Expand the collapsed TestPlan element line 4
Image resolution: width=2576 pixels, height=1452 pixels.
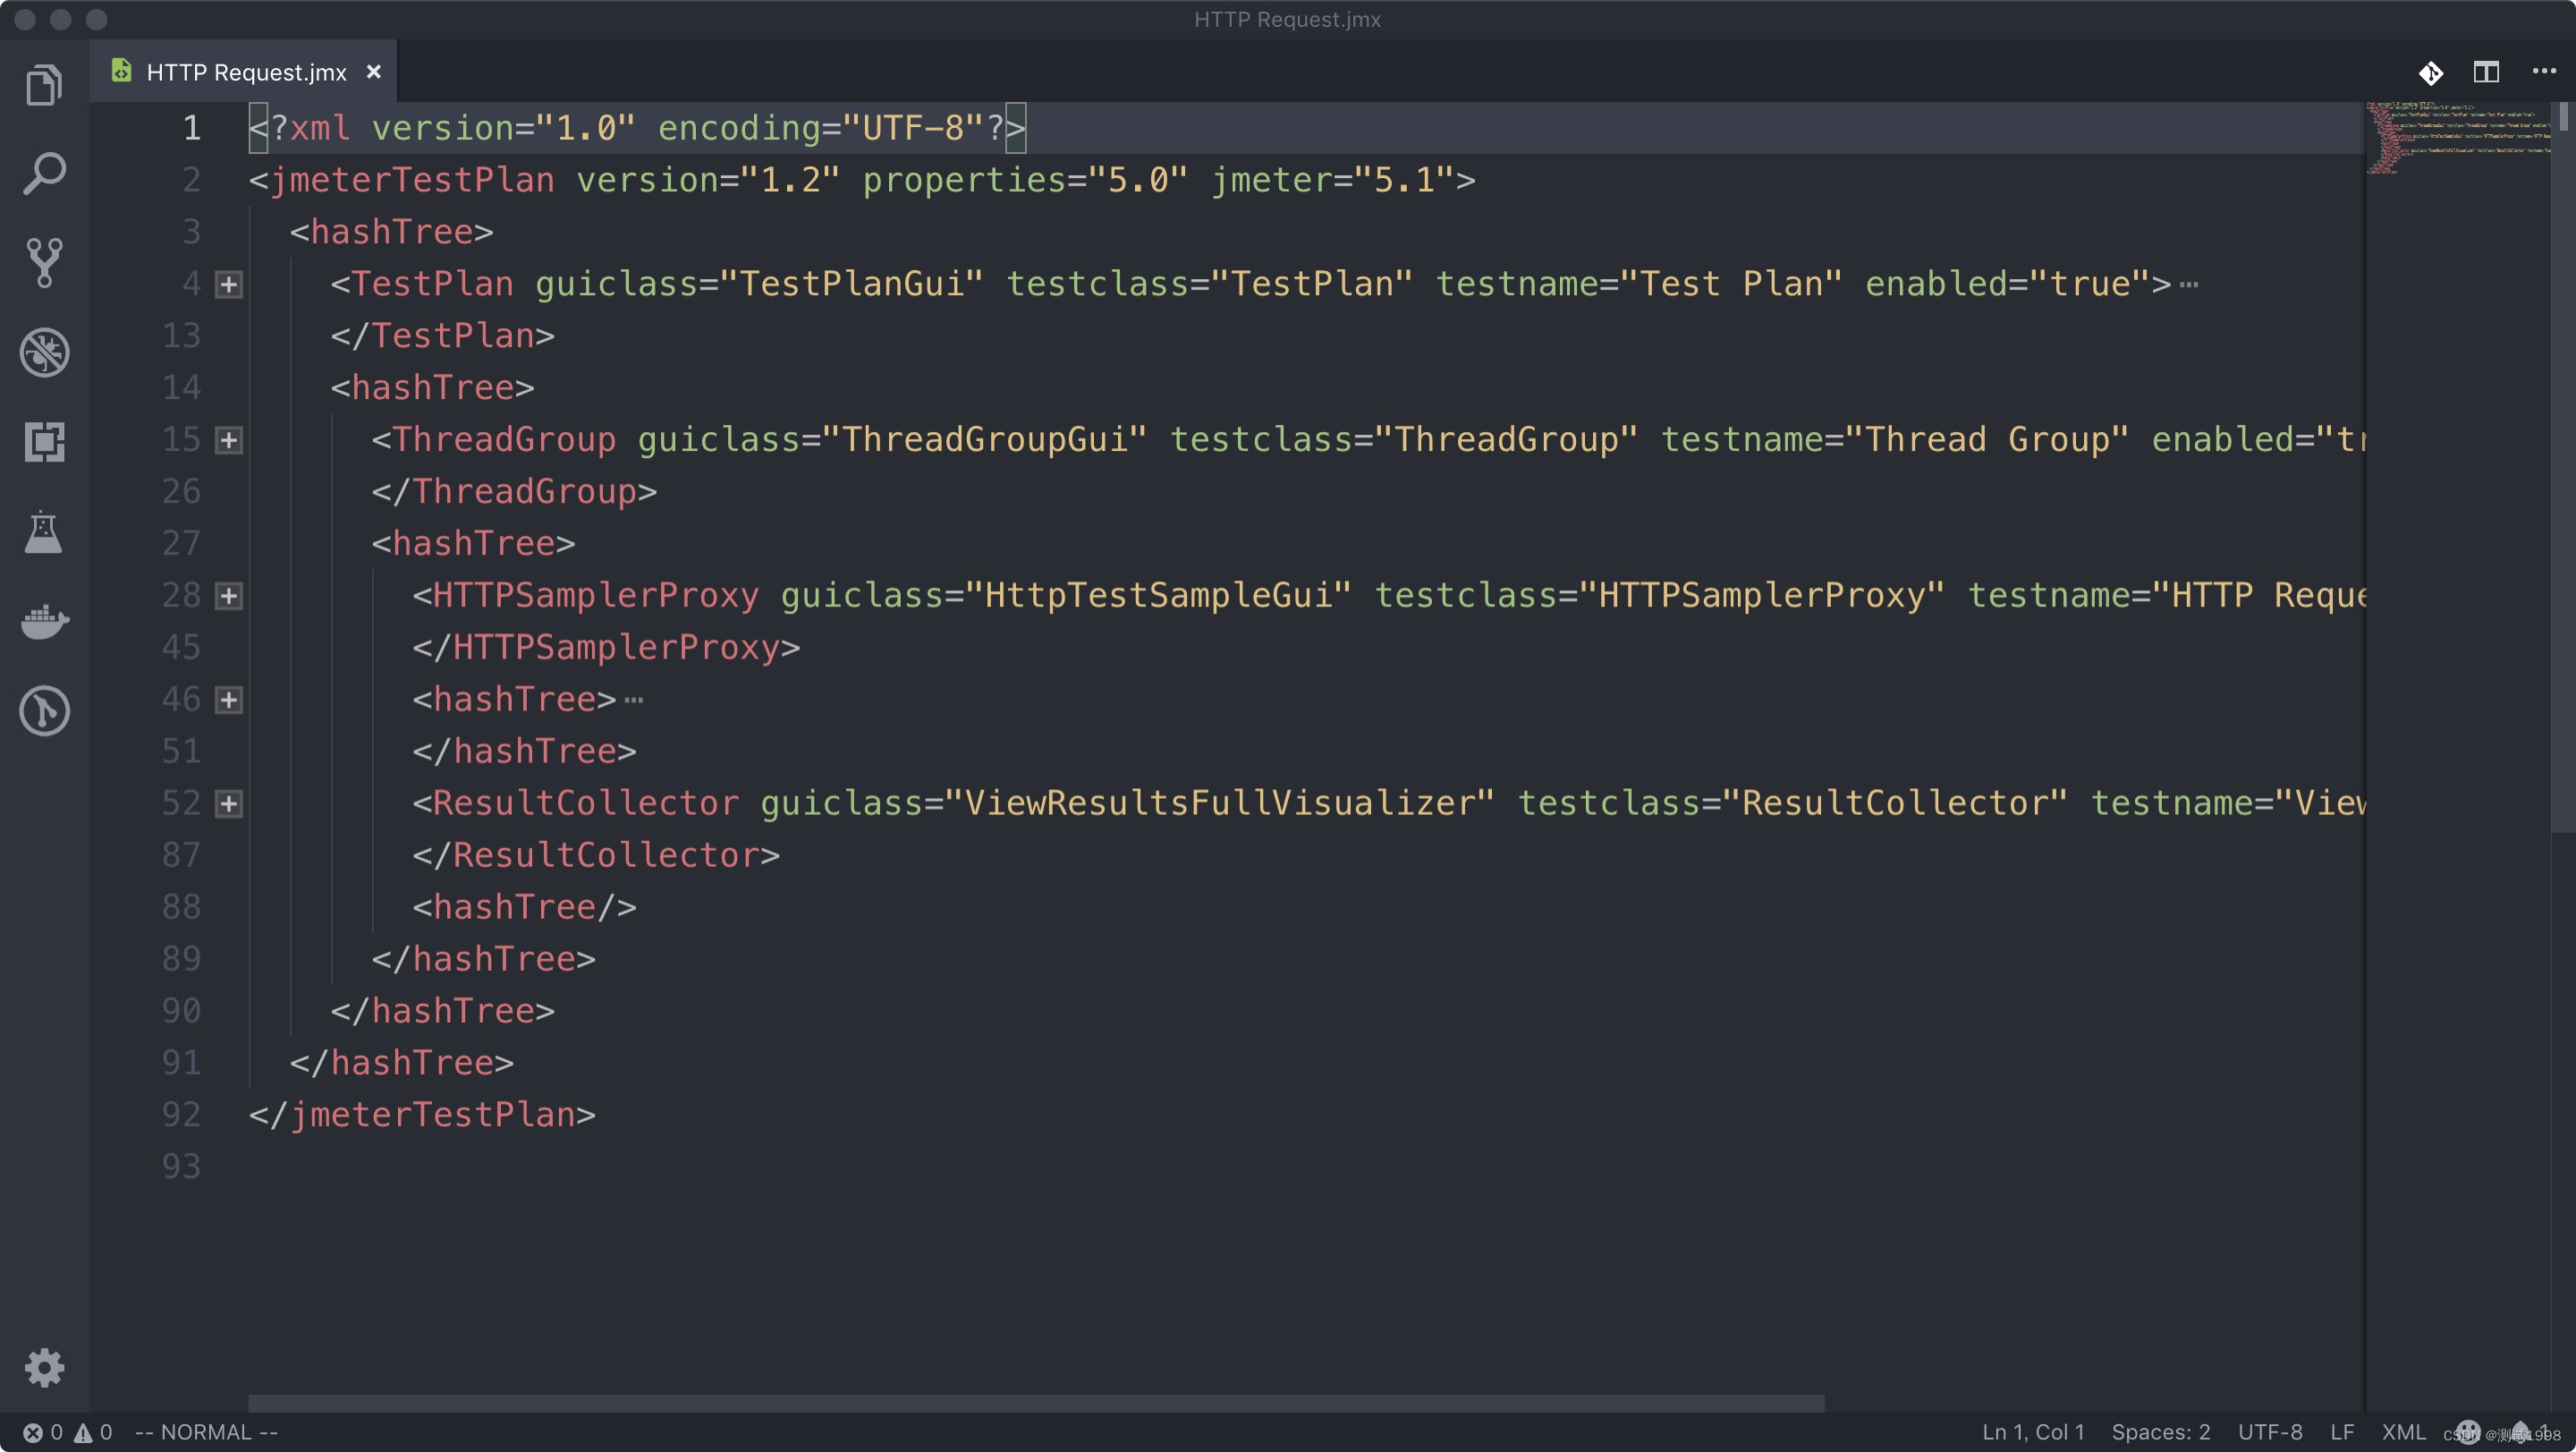226,284
